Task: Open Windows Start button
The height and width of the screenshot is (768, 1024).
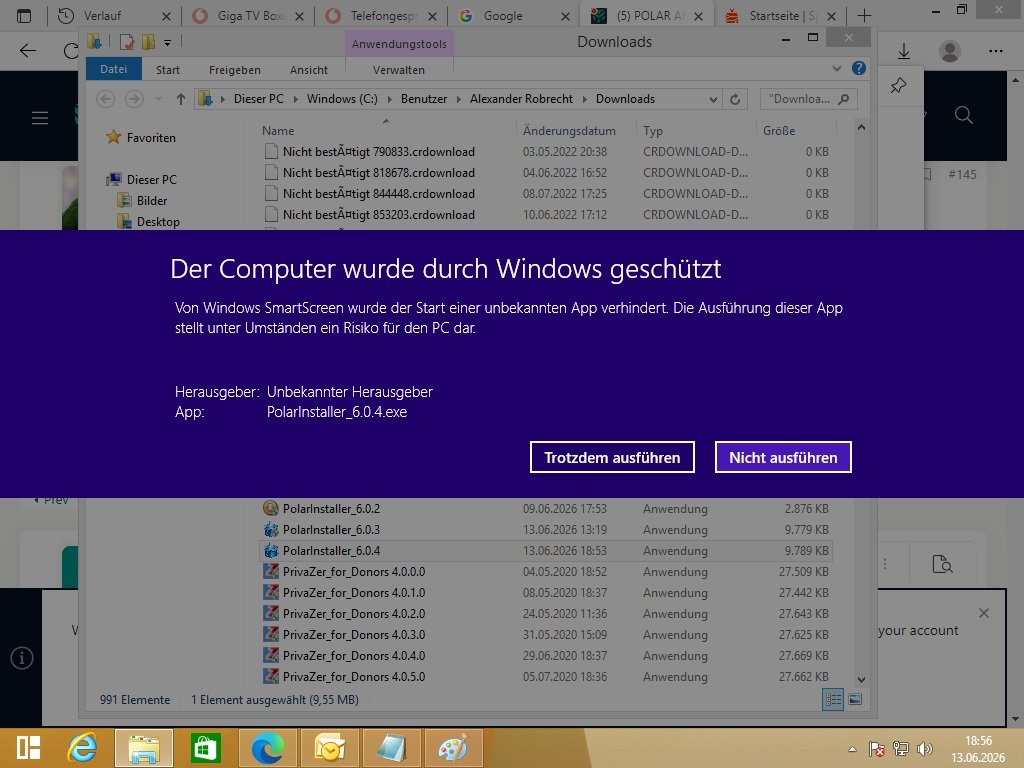Action: click(29, 748)
